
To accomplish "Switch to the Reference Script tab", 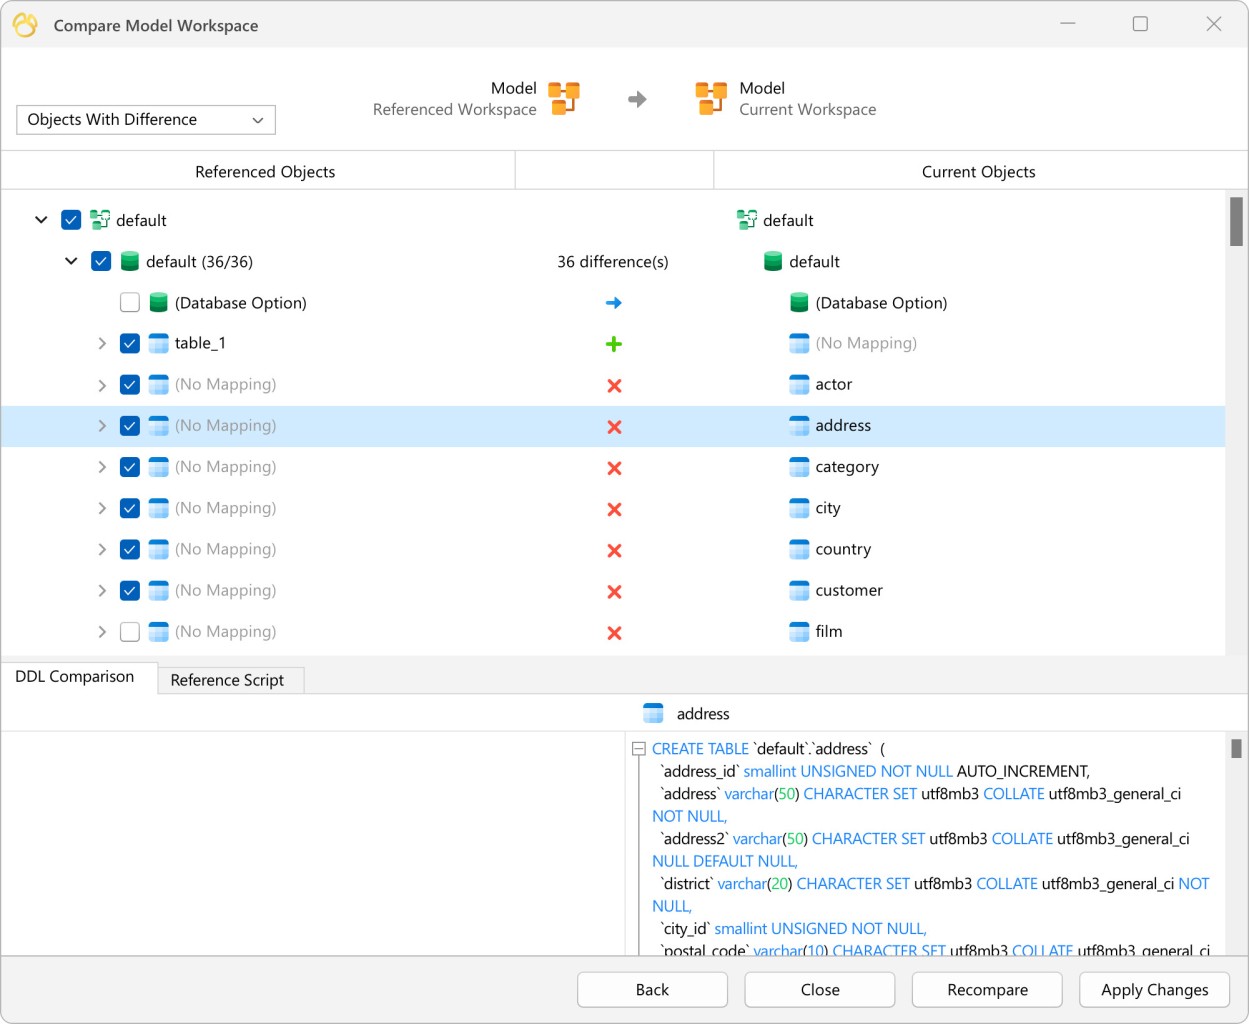I will tap(227, 680).
